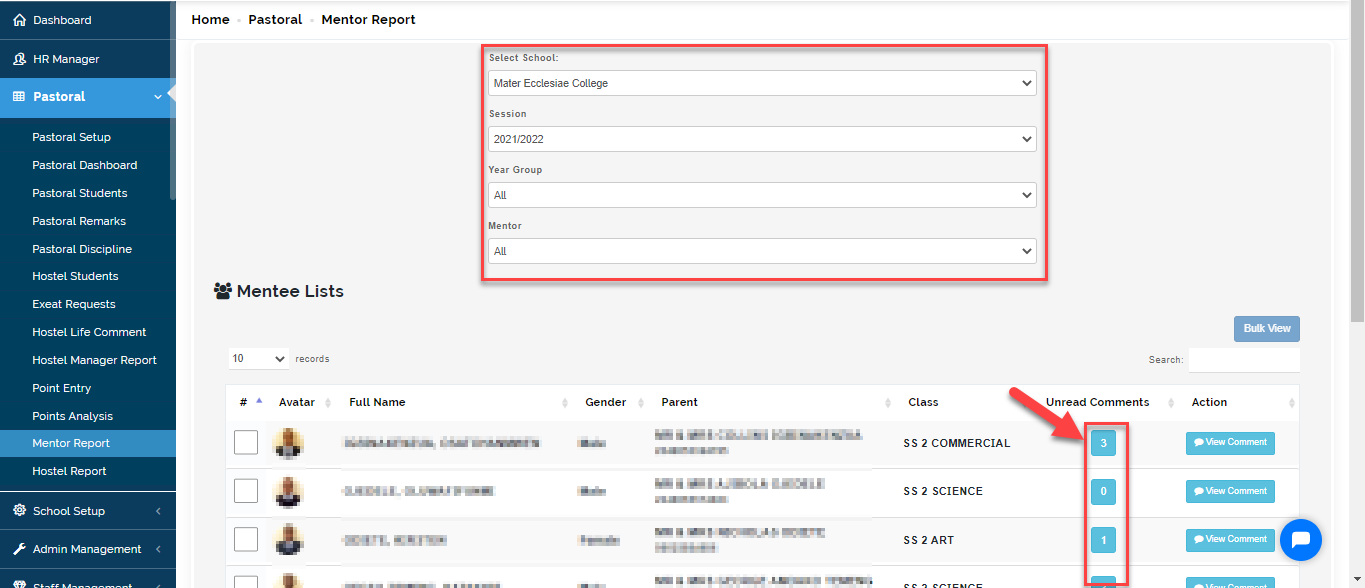Click the Admin Management wrench icon
Image resolution: width=1365 pixels, height=588 pixels.
[x=19, y=549]
